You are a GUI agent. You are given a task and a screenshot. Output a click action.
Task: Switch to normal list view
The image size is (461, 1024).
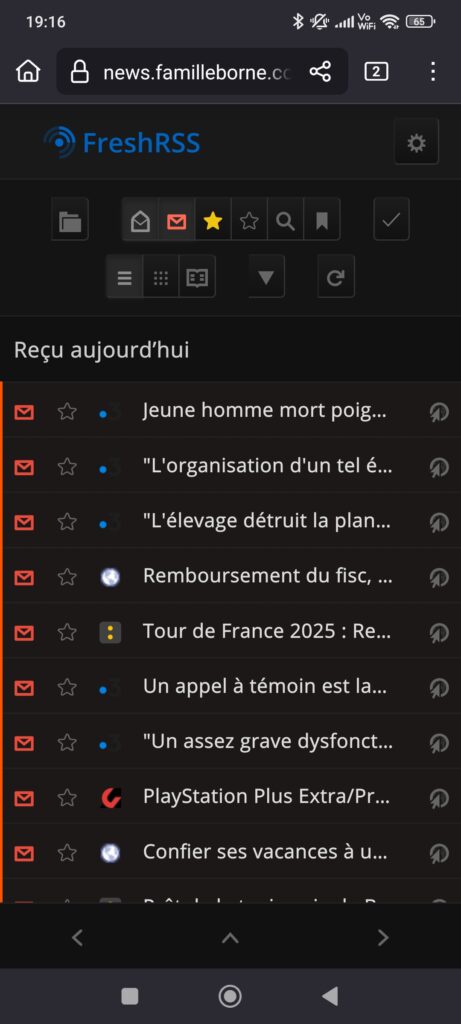pyautogui.click(x=124, y=276)
